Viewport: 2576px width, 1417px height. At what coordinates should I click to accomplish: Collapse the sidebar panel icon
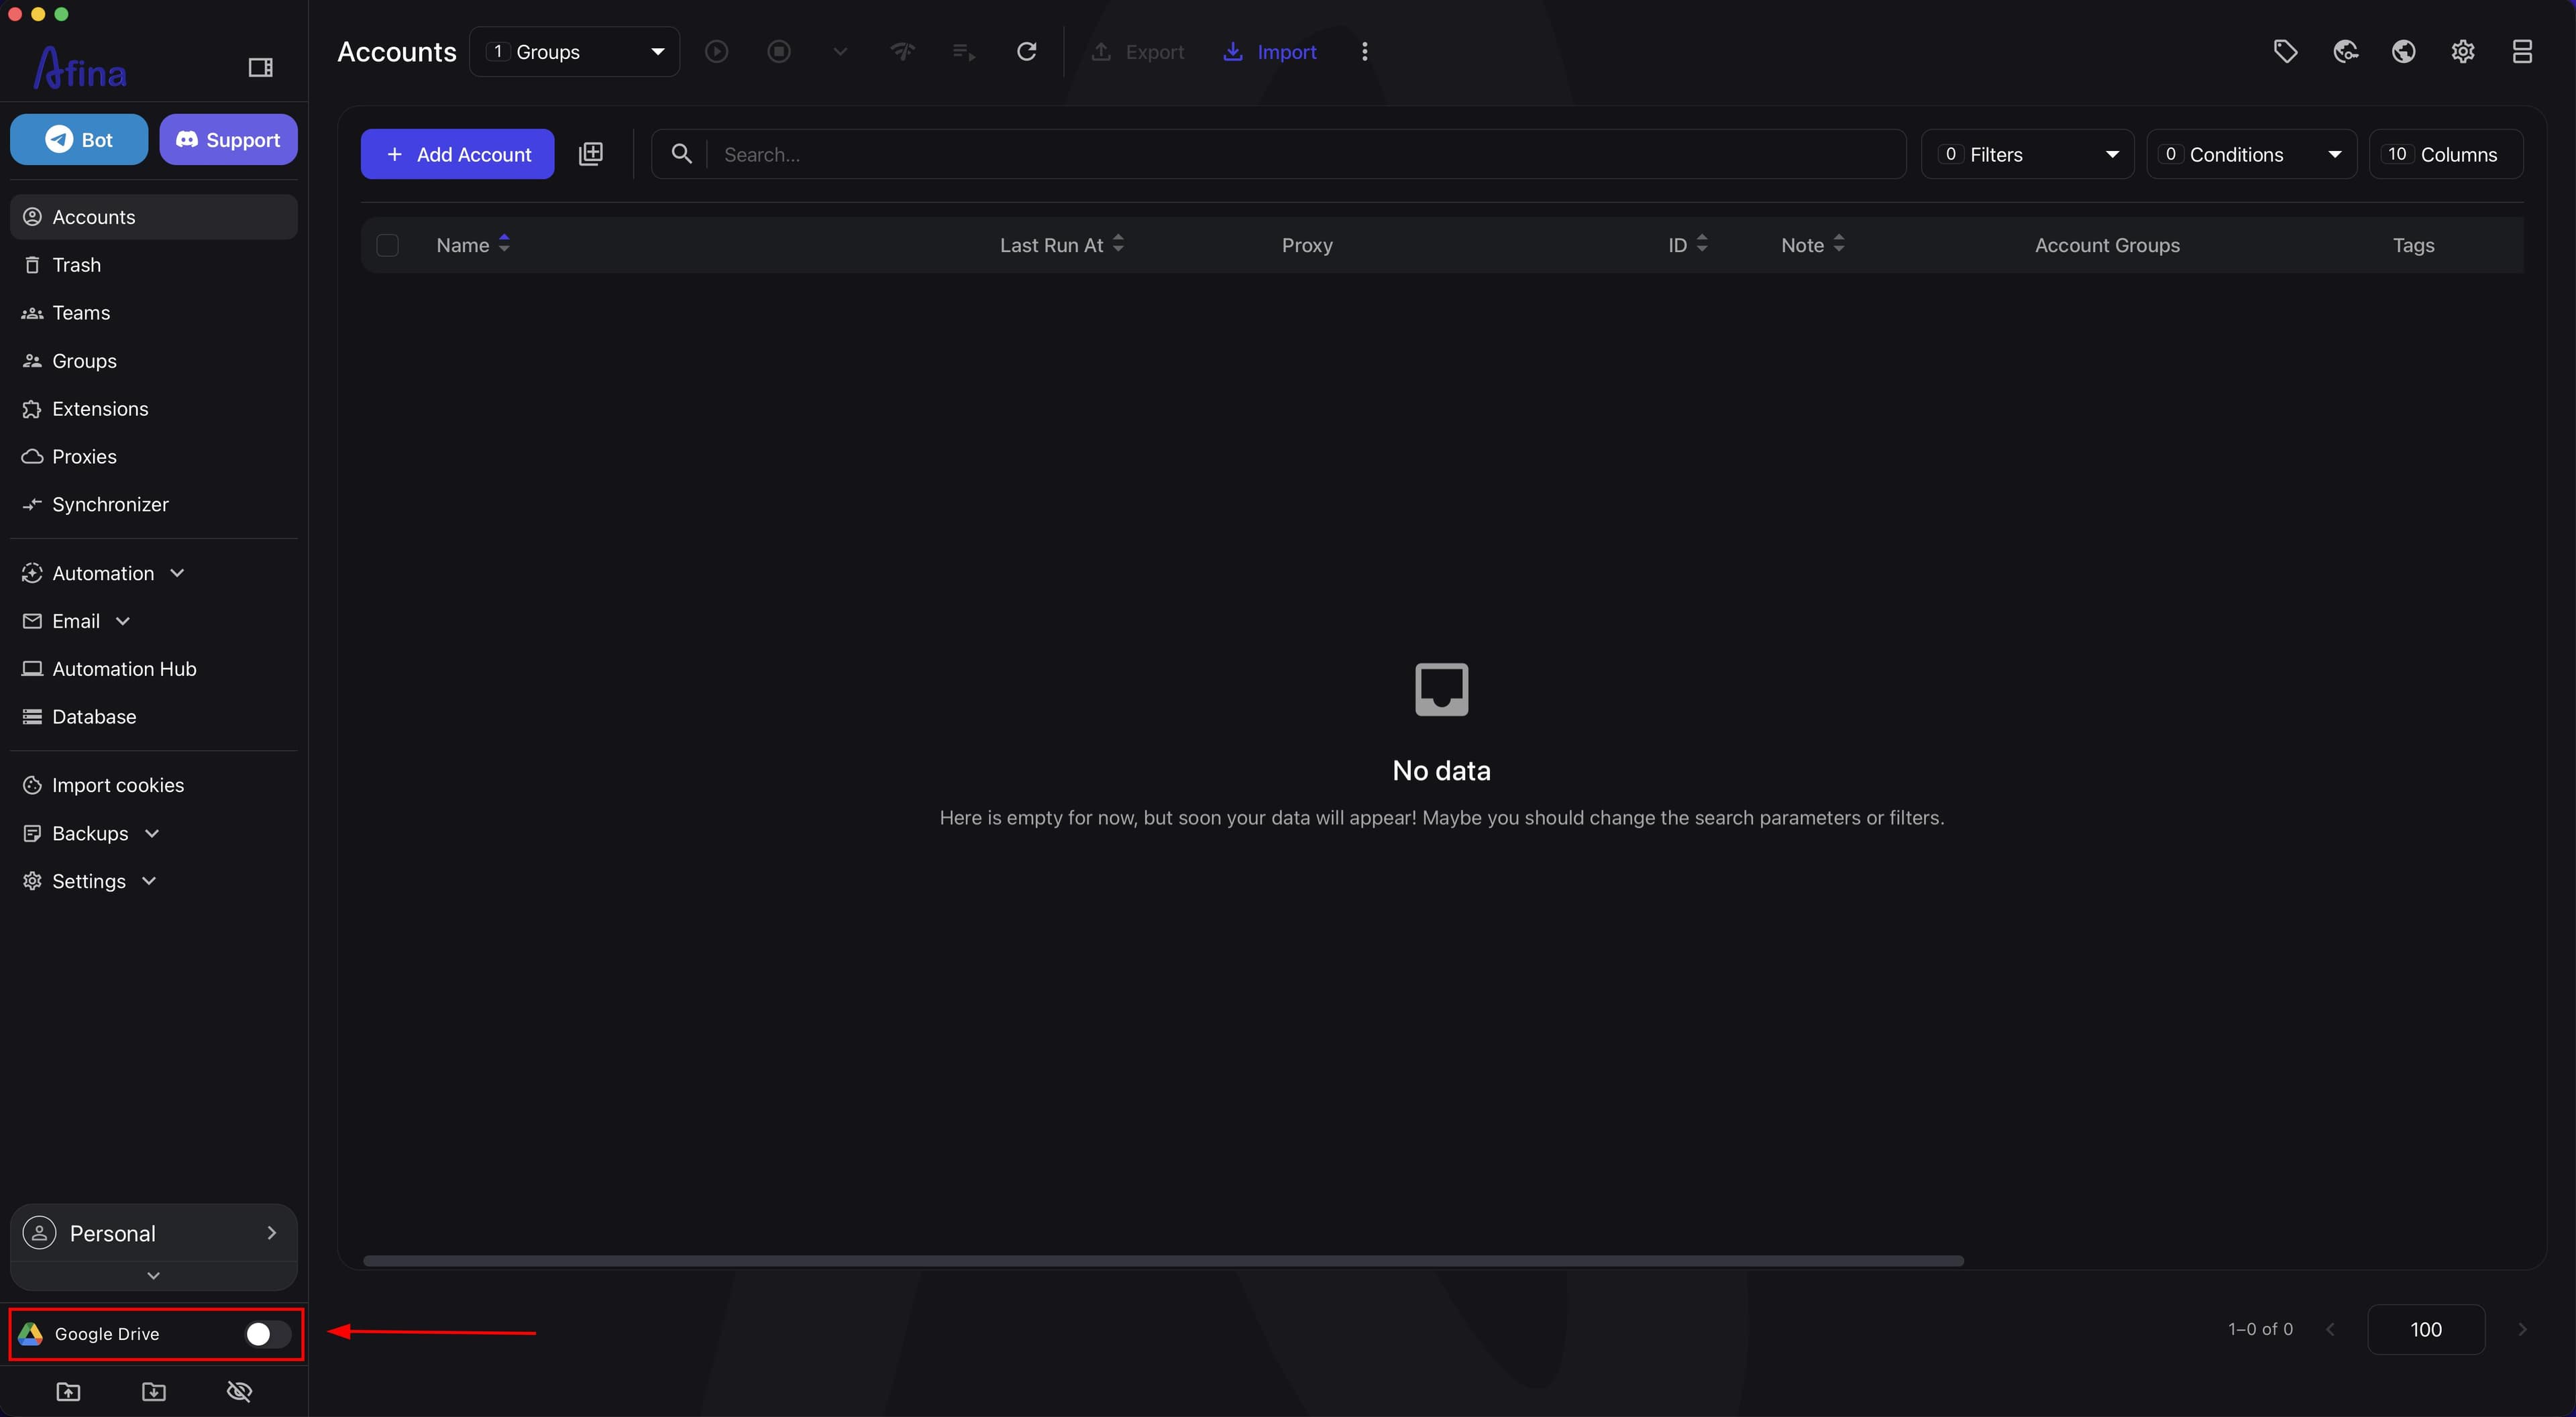(x=260, y=68)
